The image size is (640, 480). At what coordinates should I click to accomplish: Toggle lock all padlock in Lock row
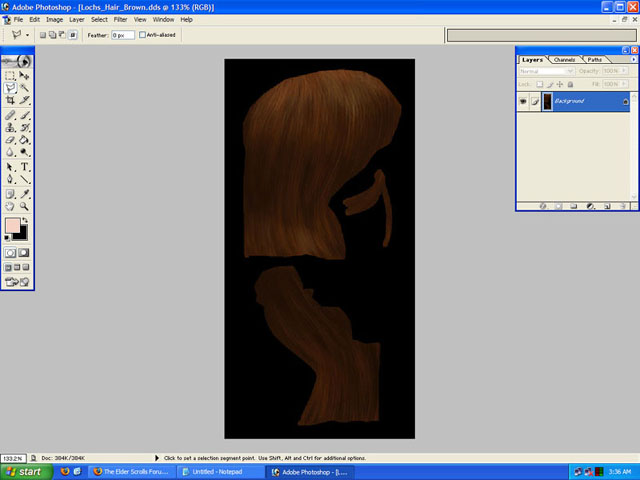coord(570,84)
